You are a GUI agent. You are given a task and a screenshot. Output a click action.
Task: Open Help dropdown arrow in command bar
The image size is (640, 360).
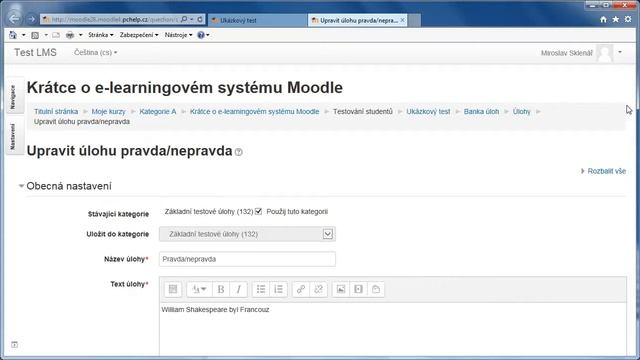pos(208,35)
